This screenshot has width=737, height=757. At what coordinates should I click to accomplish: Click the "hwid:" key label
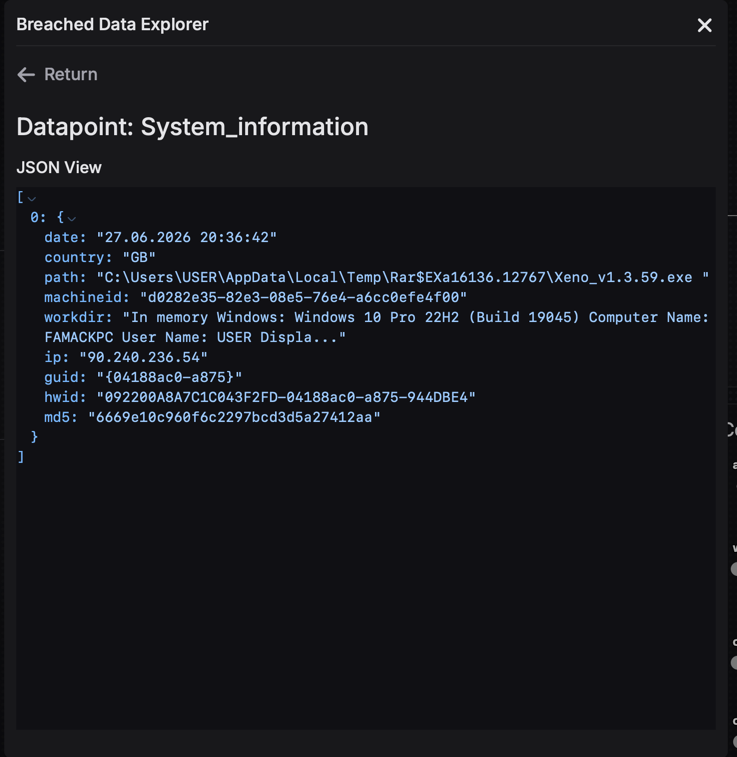pos(65,397)
